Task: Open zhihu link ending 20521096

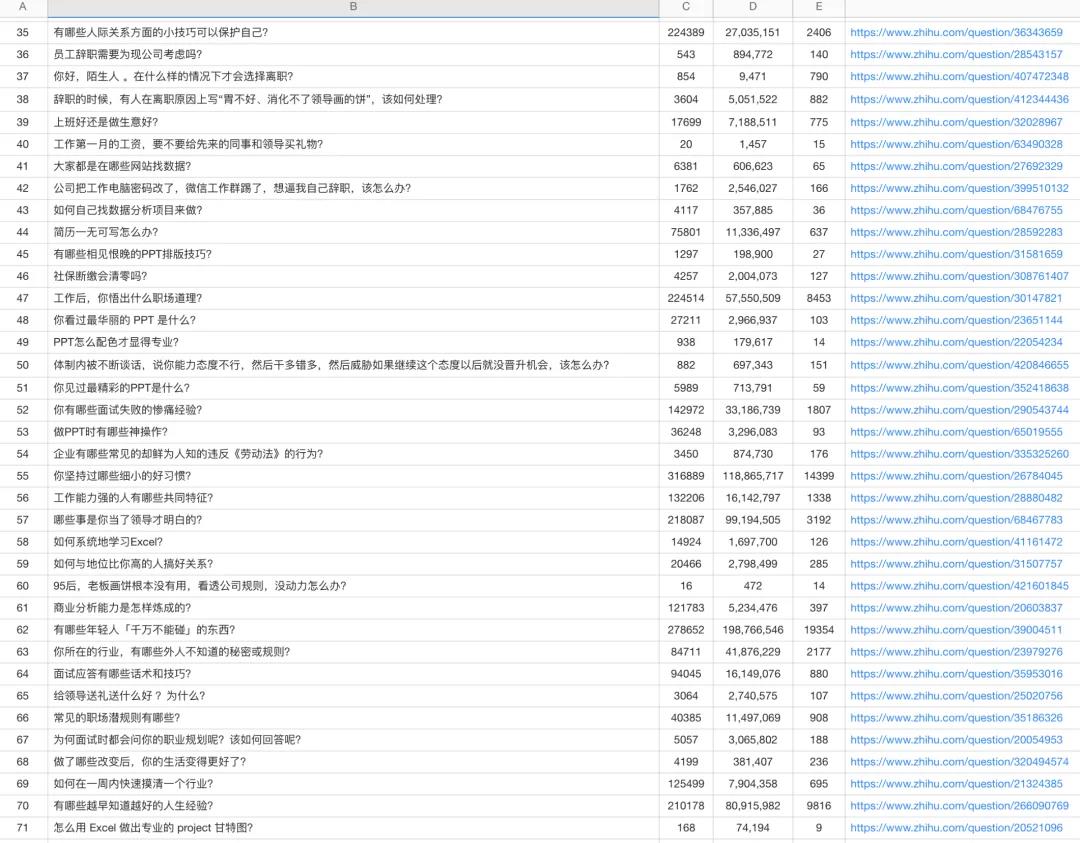Action: click(956, 828)
